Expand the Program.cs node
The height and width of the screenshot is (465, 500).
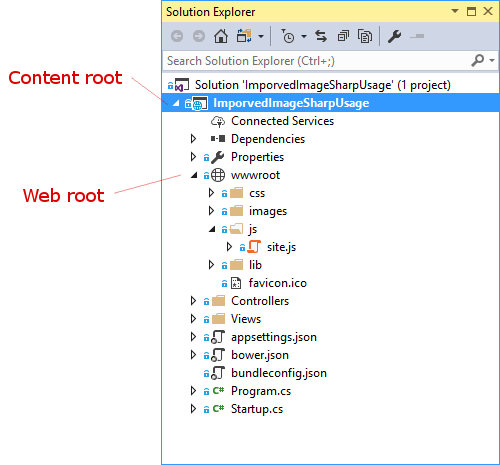click(193, 391)
